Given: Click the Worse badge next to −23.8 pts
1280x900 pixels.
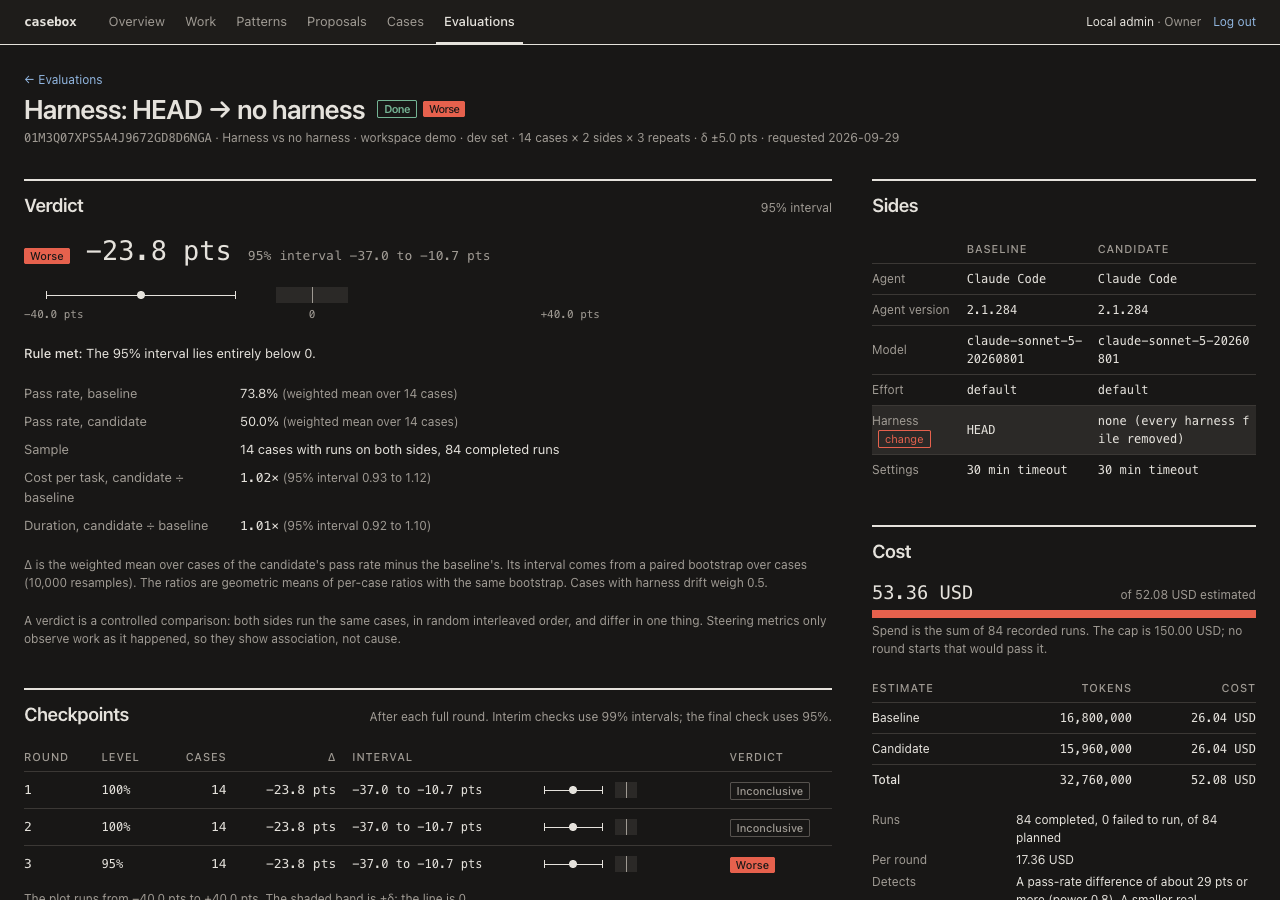Looking at the screenshot, I should pos(47,256).
